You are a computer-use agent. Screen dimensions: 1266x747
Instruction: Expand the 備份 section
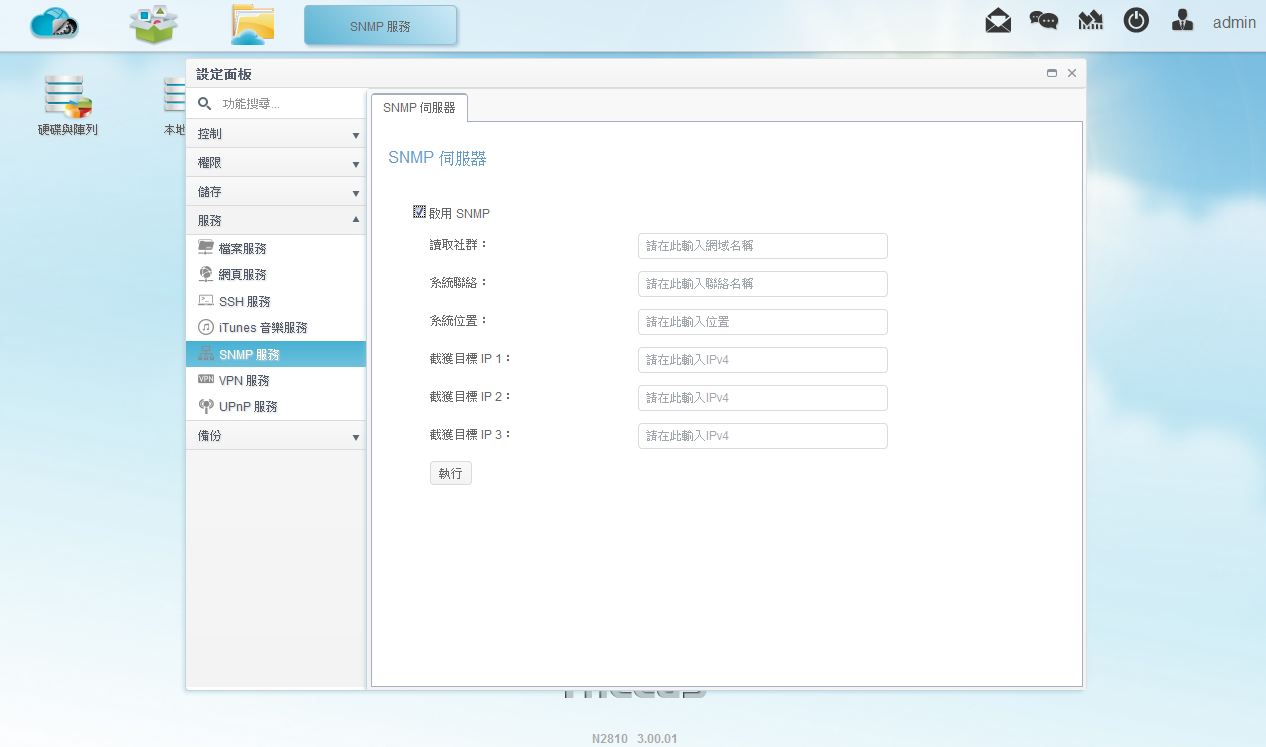[276, 436]
